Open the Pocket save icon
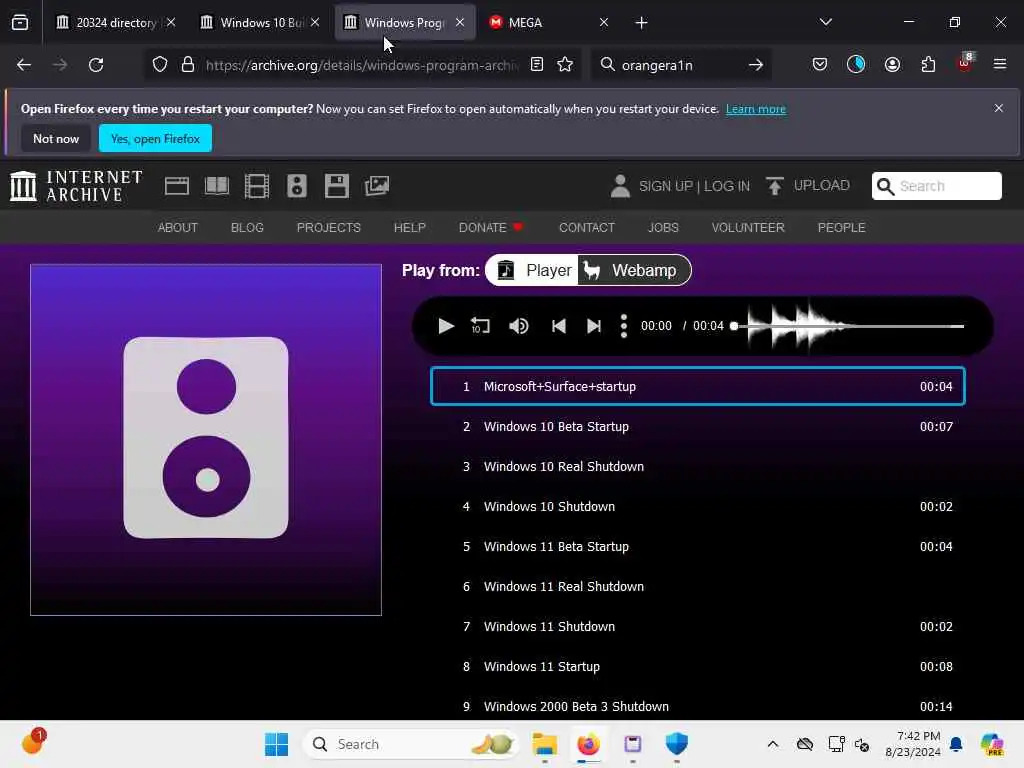 (820, 65)
